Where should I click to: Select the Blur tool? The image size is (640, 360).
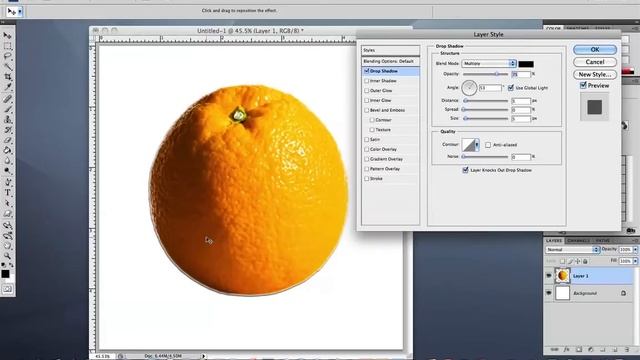[x=7, y=160]
